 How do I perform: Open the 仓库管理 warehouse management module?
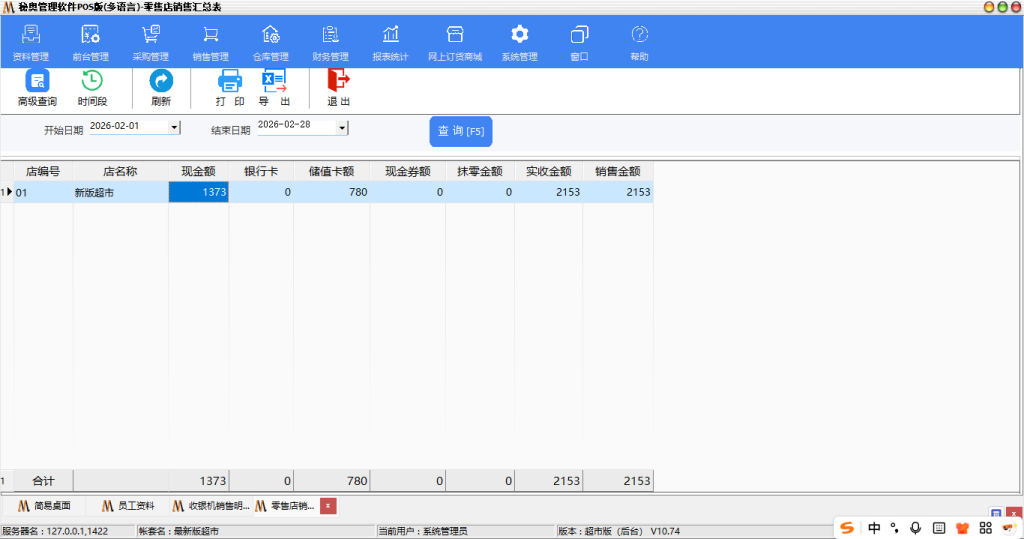pos(270,43)
